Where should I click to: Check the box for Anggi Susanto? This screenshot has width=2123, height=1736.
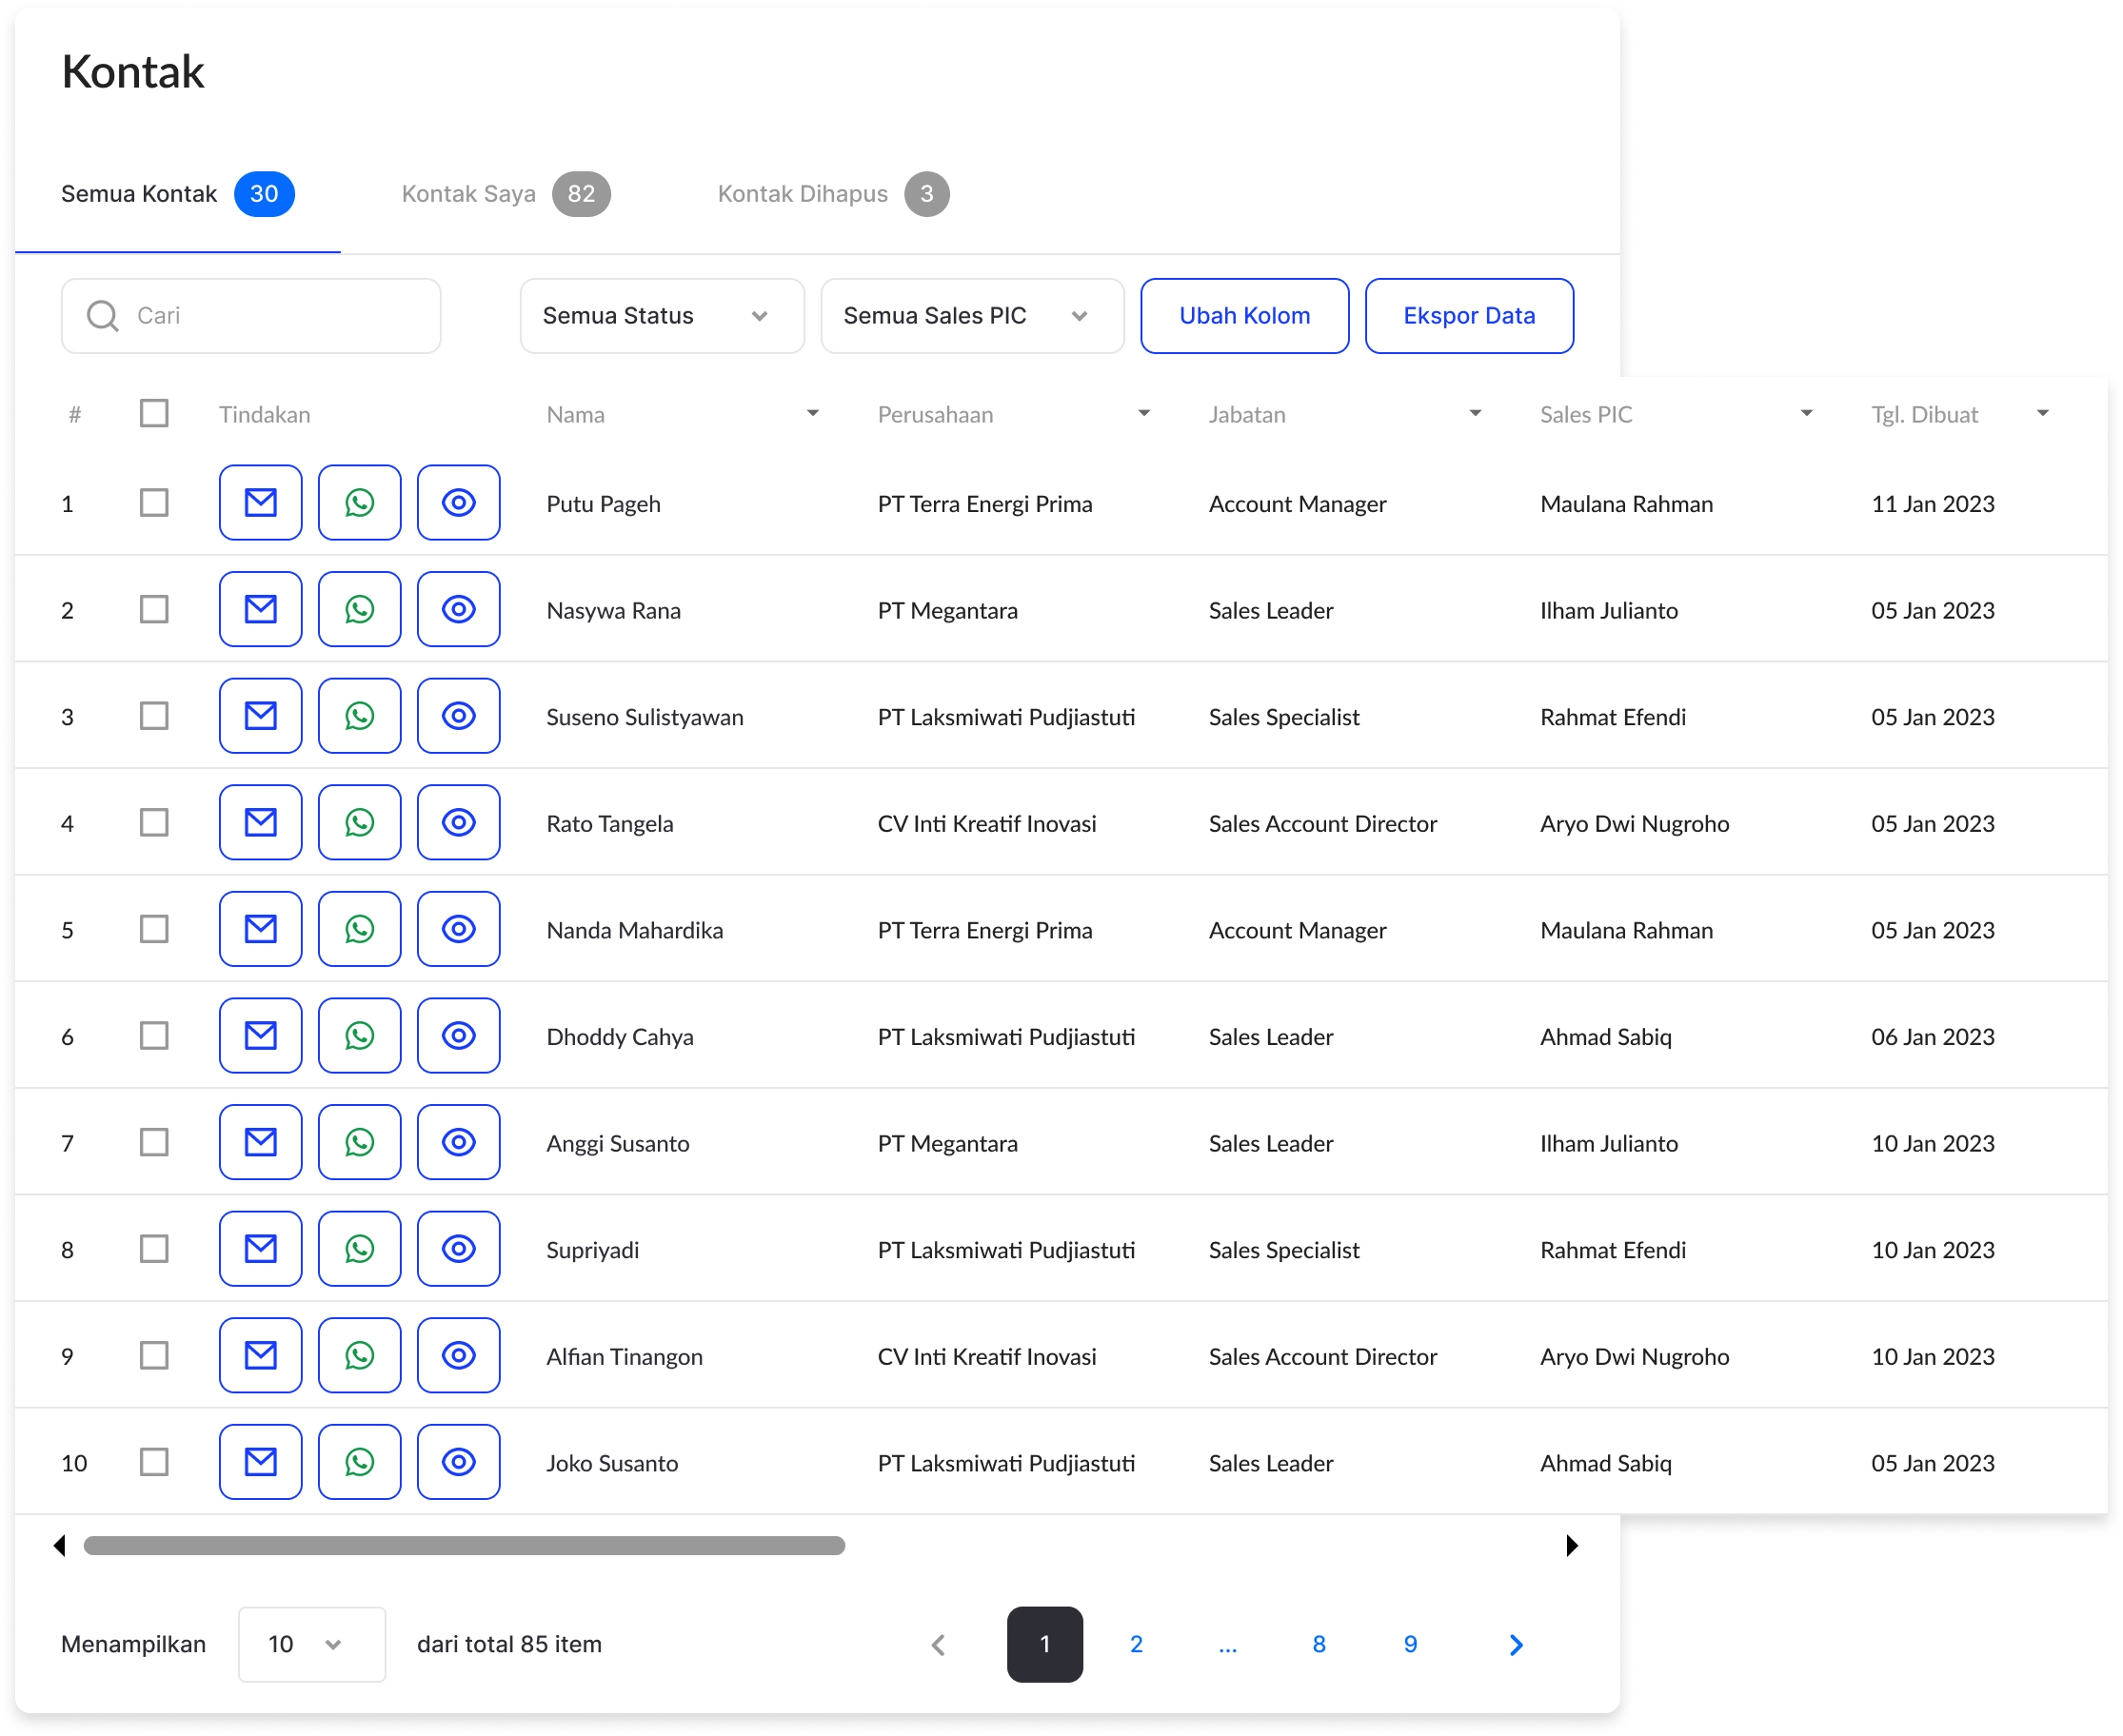click(x=154, y=1142)
